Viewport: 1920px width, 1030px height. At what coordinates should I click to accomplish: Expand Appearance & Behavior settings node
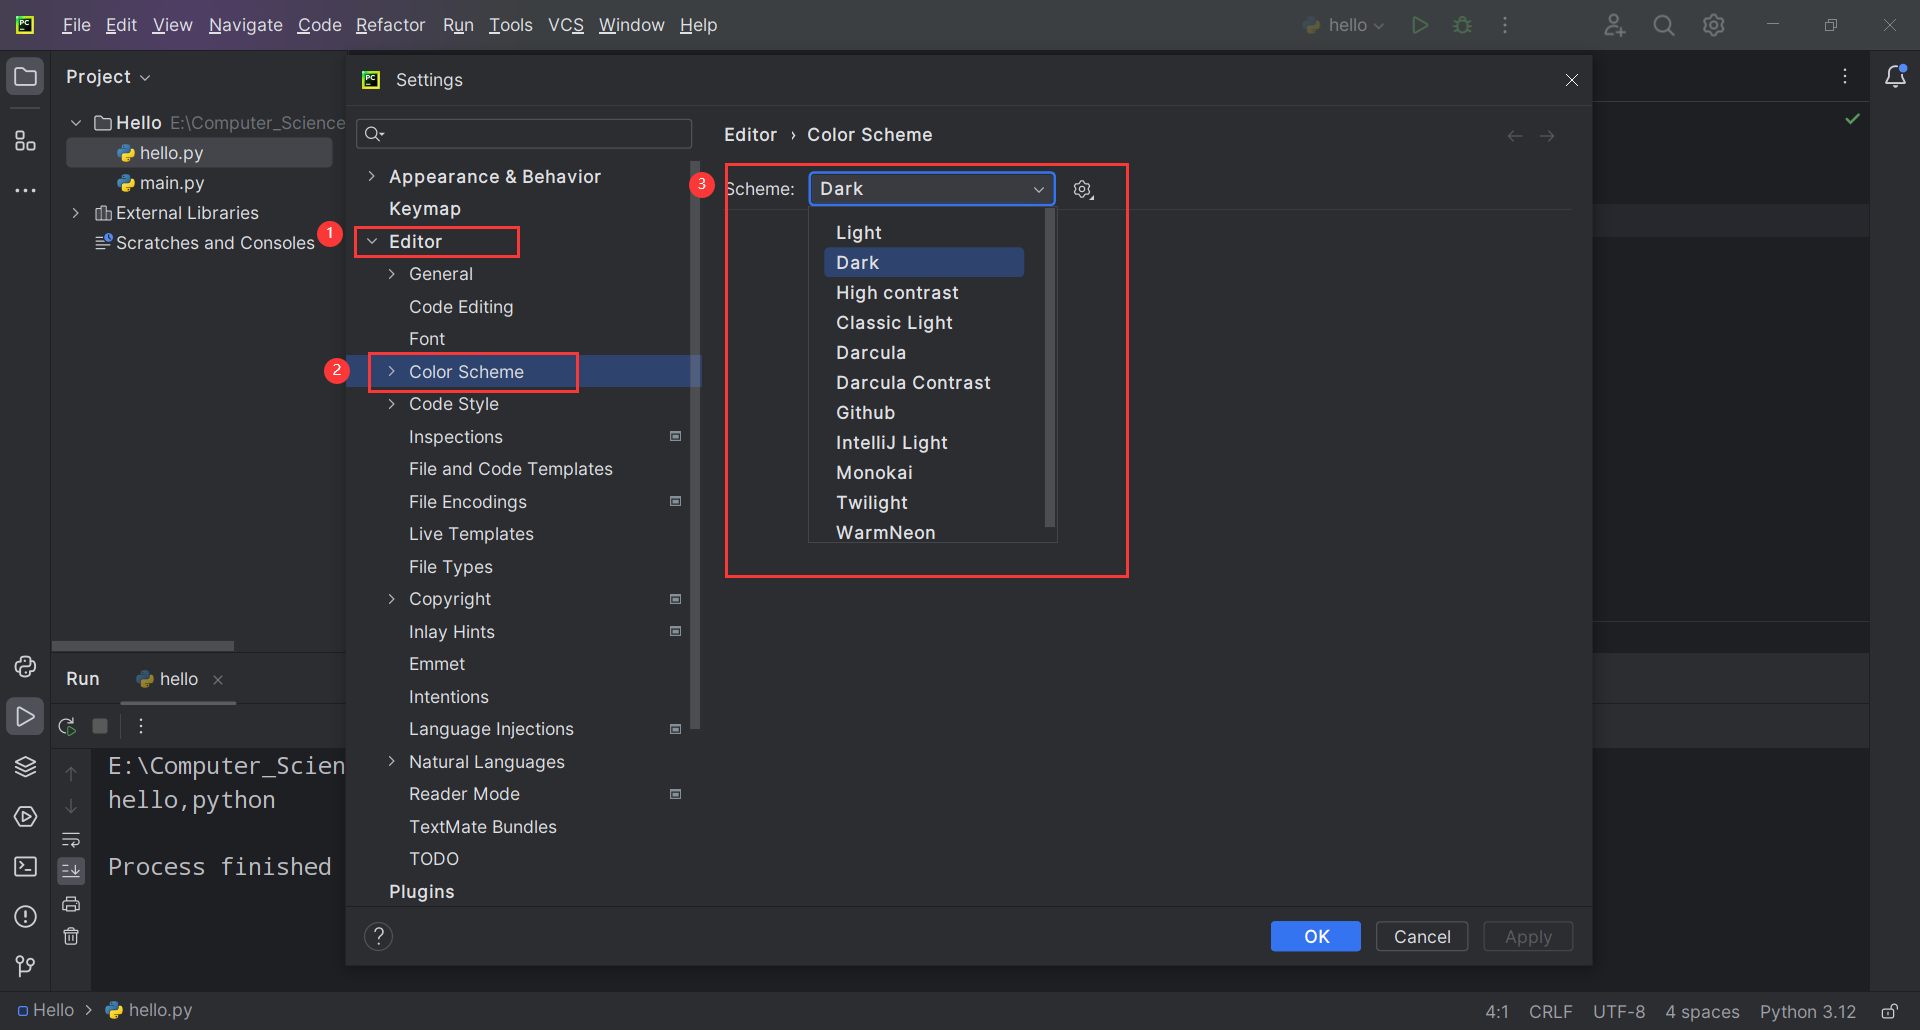372,177
